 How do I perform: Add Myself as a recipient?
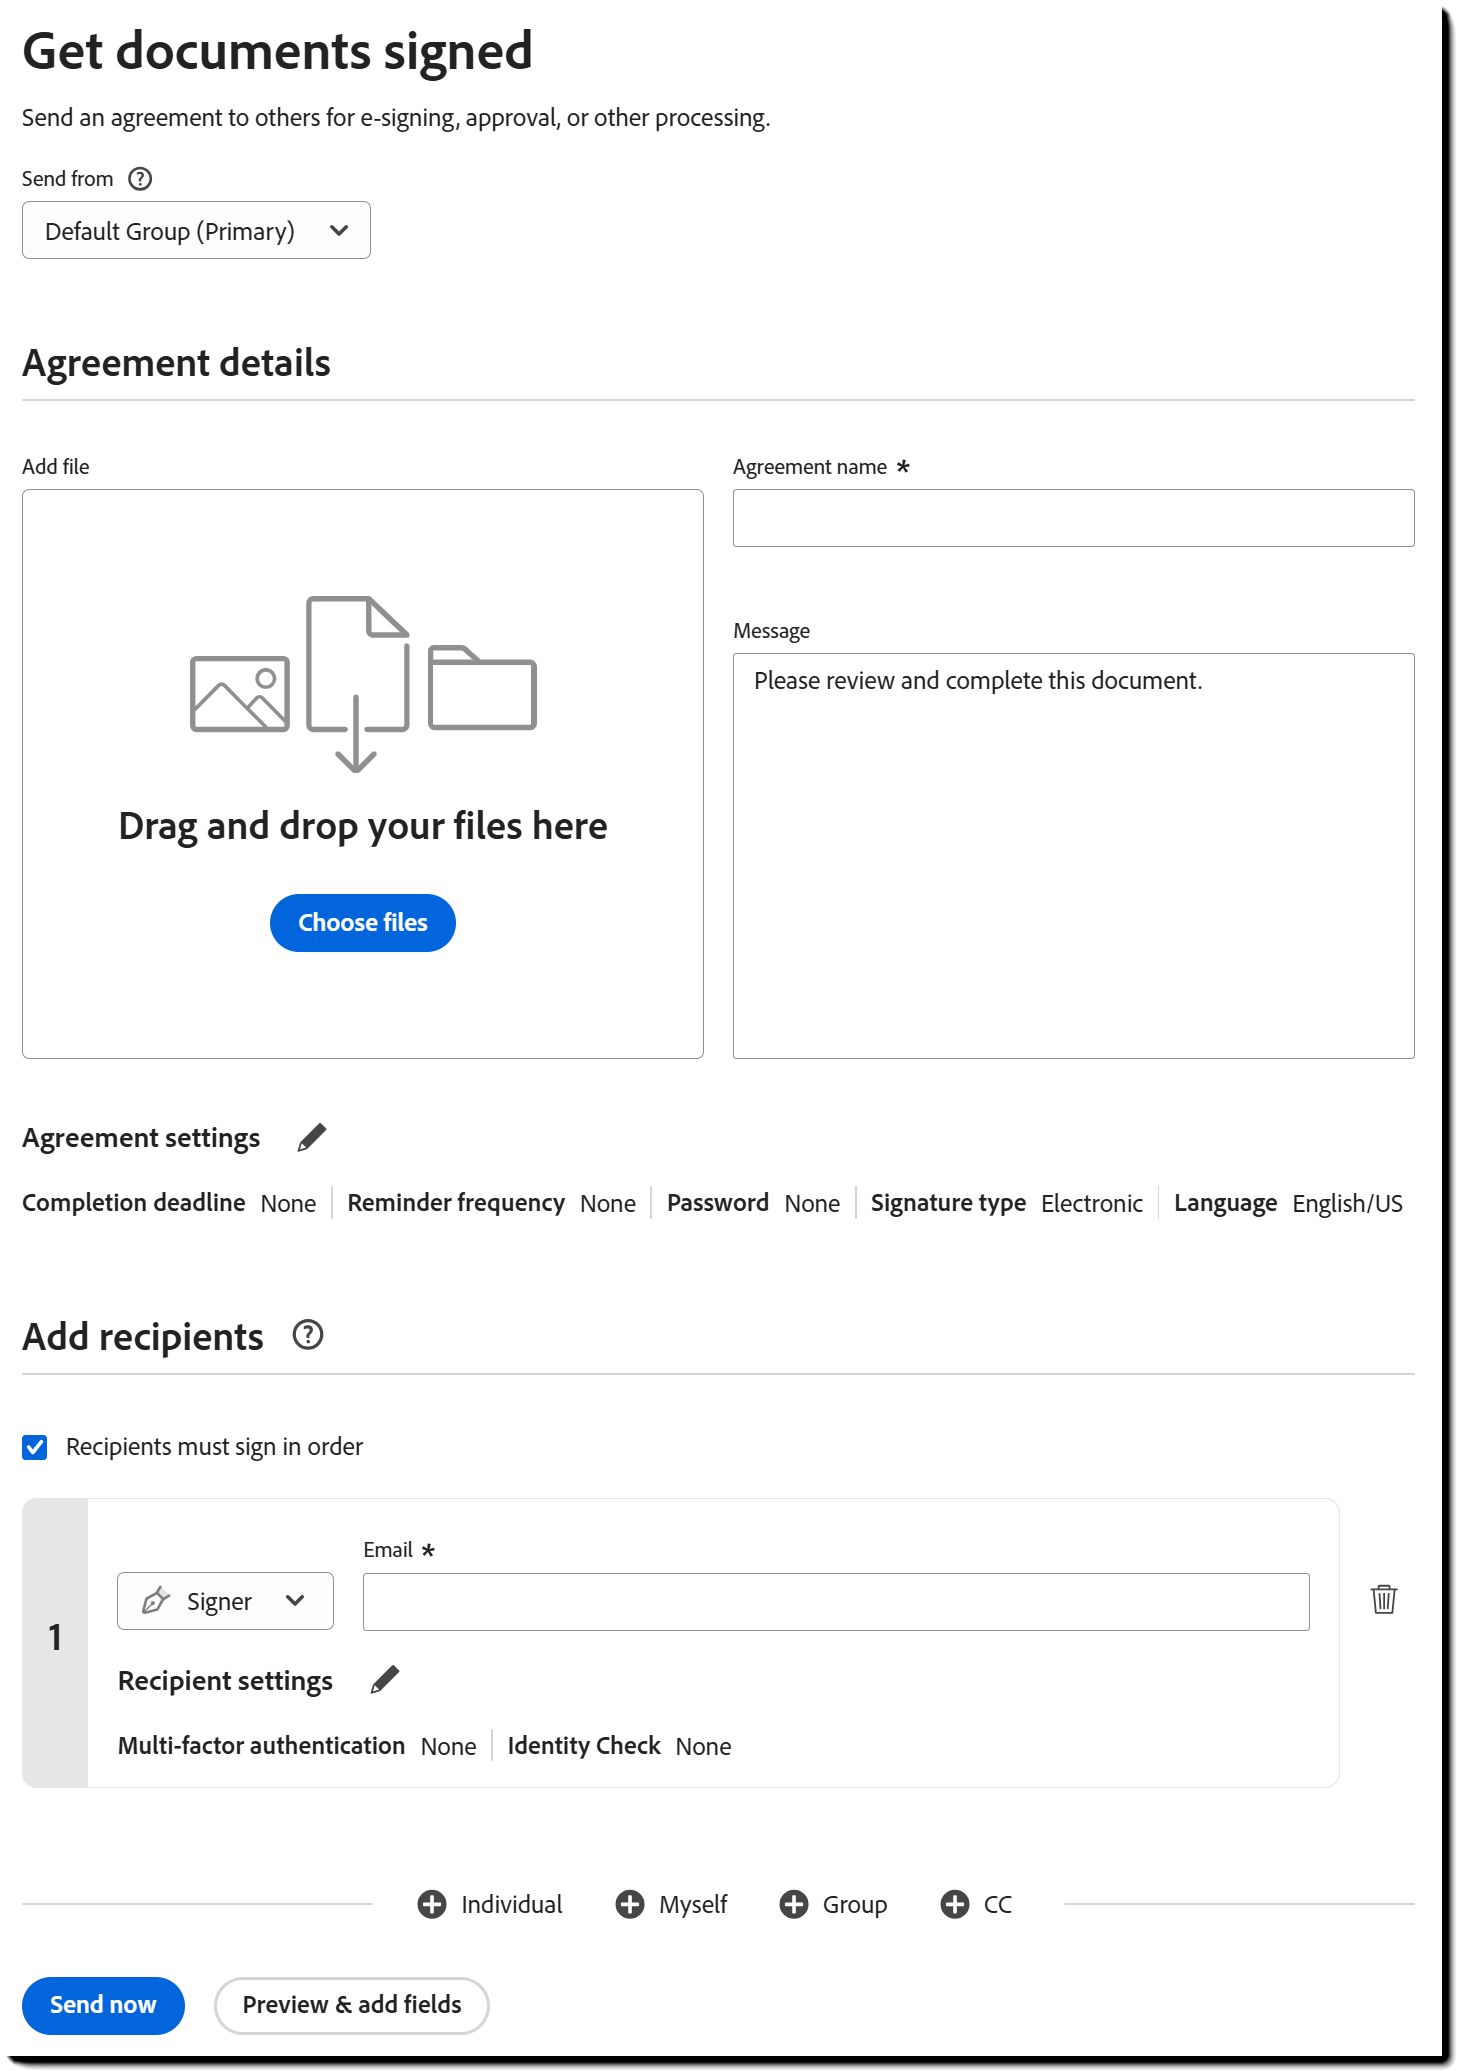coord(672,1904)
